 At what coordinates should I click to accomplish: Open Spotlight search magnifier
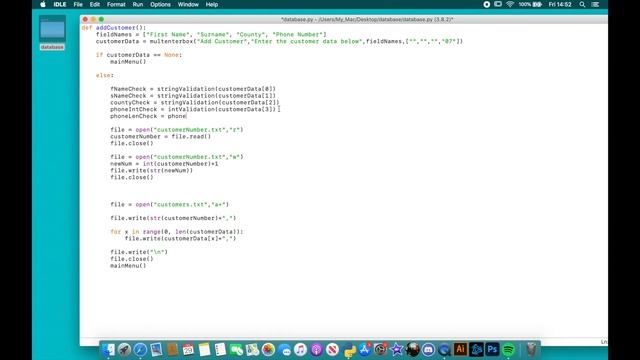(x=582, y=4)
